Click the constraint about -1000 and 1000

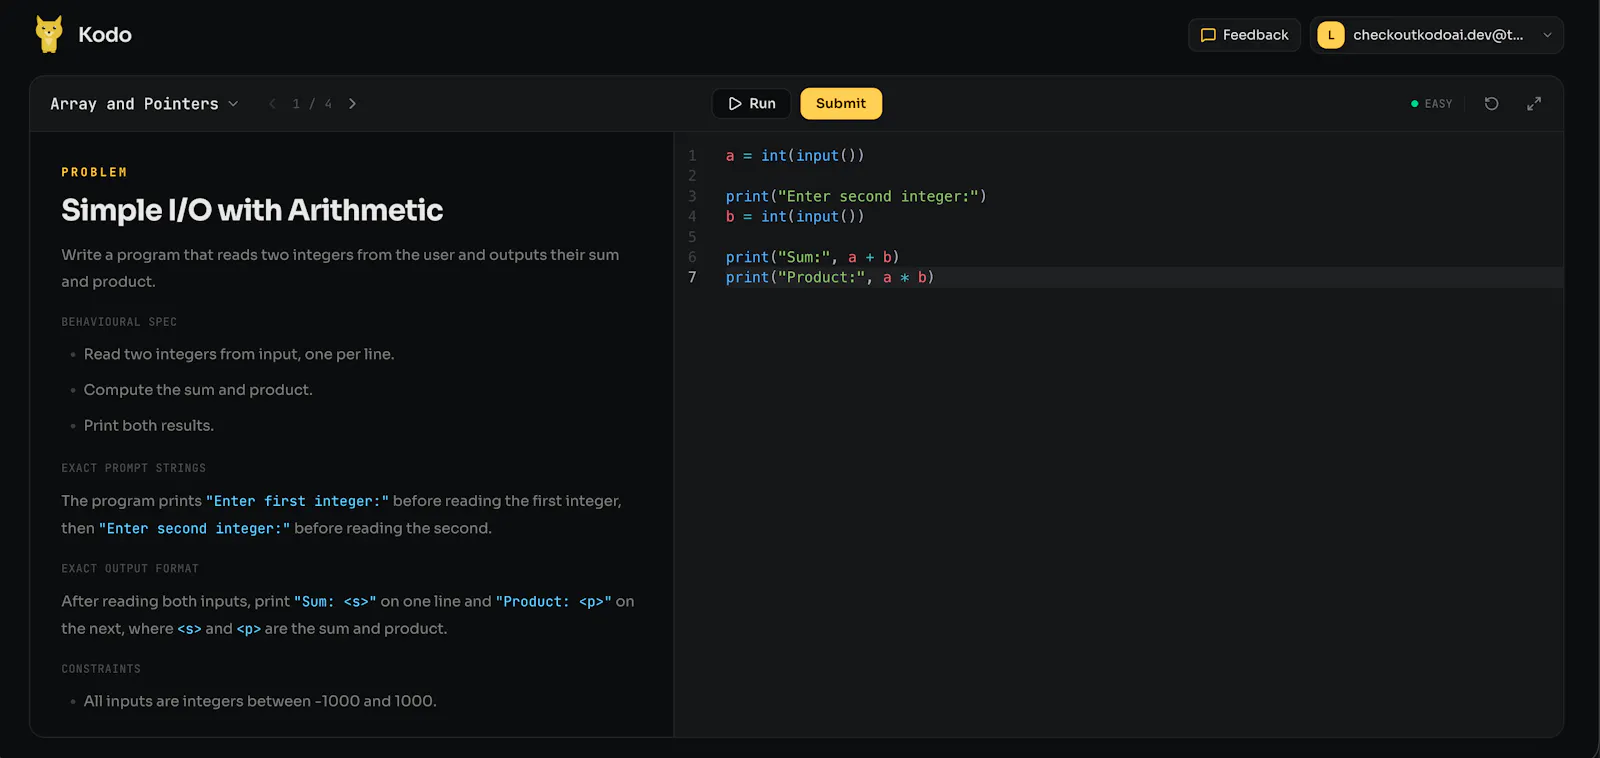pyautogui.click(x=260, y=701)
